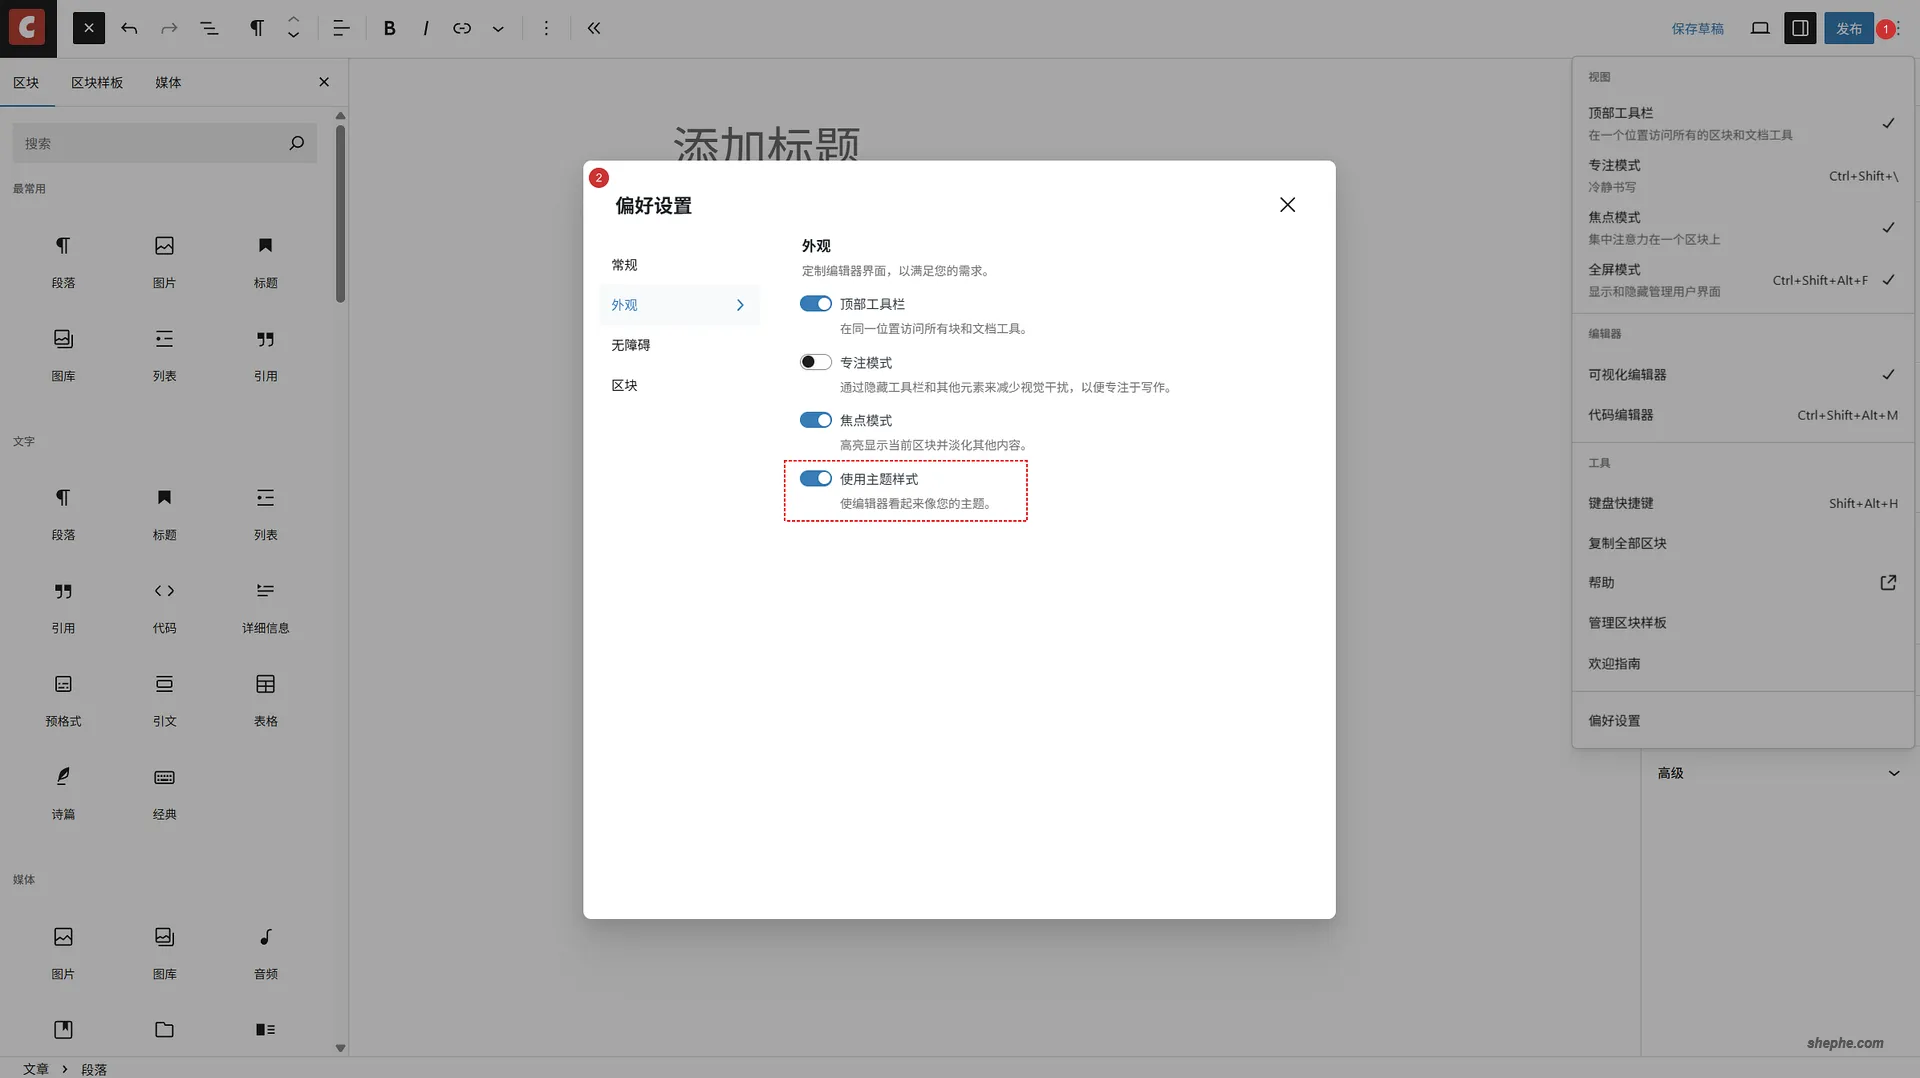Open the formatting options dropdown arrow in toolbar
1920x1078 pixels.
498,28
